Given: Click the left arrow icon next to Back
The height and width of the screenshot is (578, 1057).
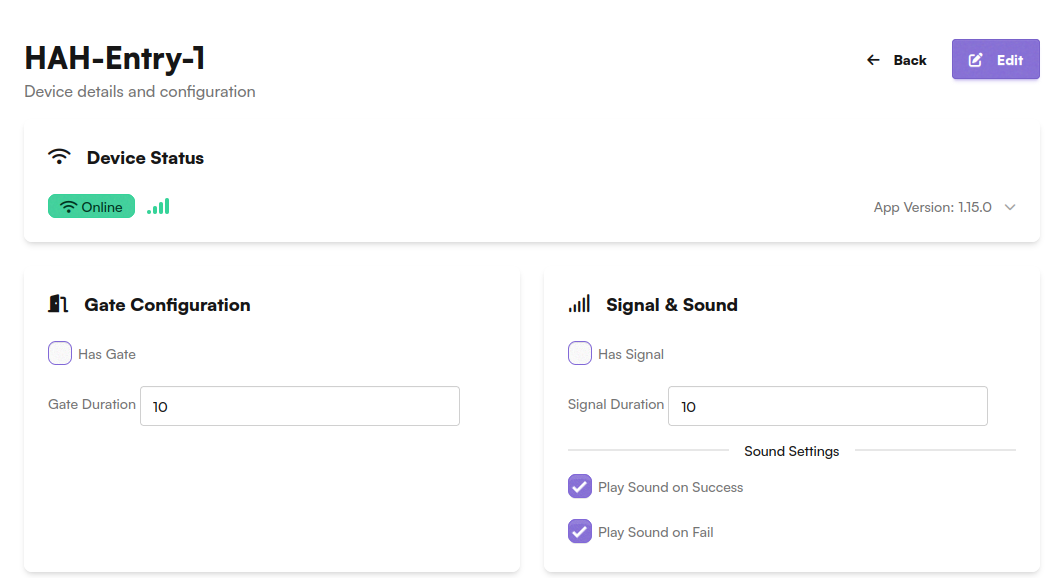Looking at the screenshot, I should [873, 60].
